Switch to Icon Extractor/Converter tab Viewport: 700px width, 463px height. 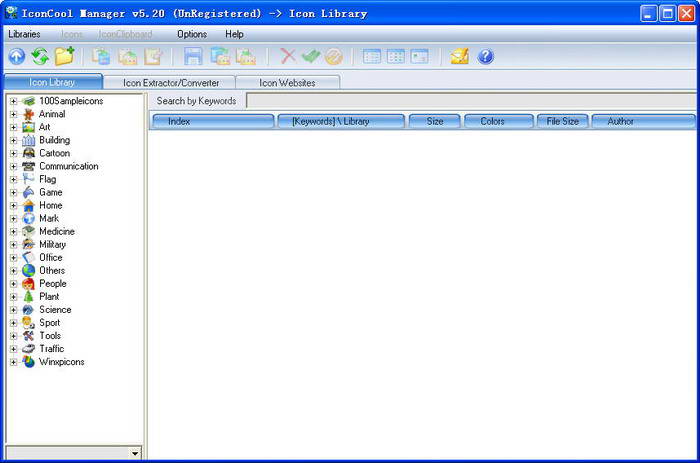(171, 83)
